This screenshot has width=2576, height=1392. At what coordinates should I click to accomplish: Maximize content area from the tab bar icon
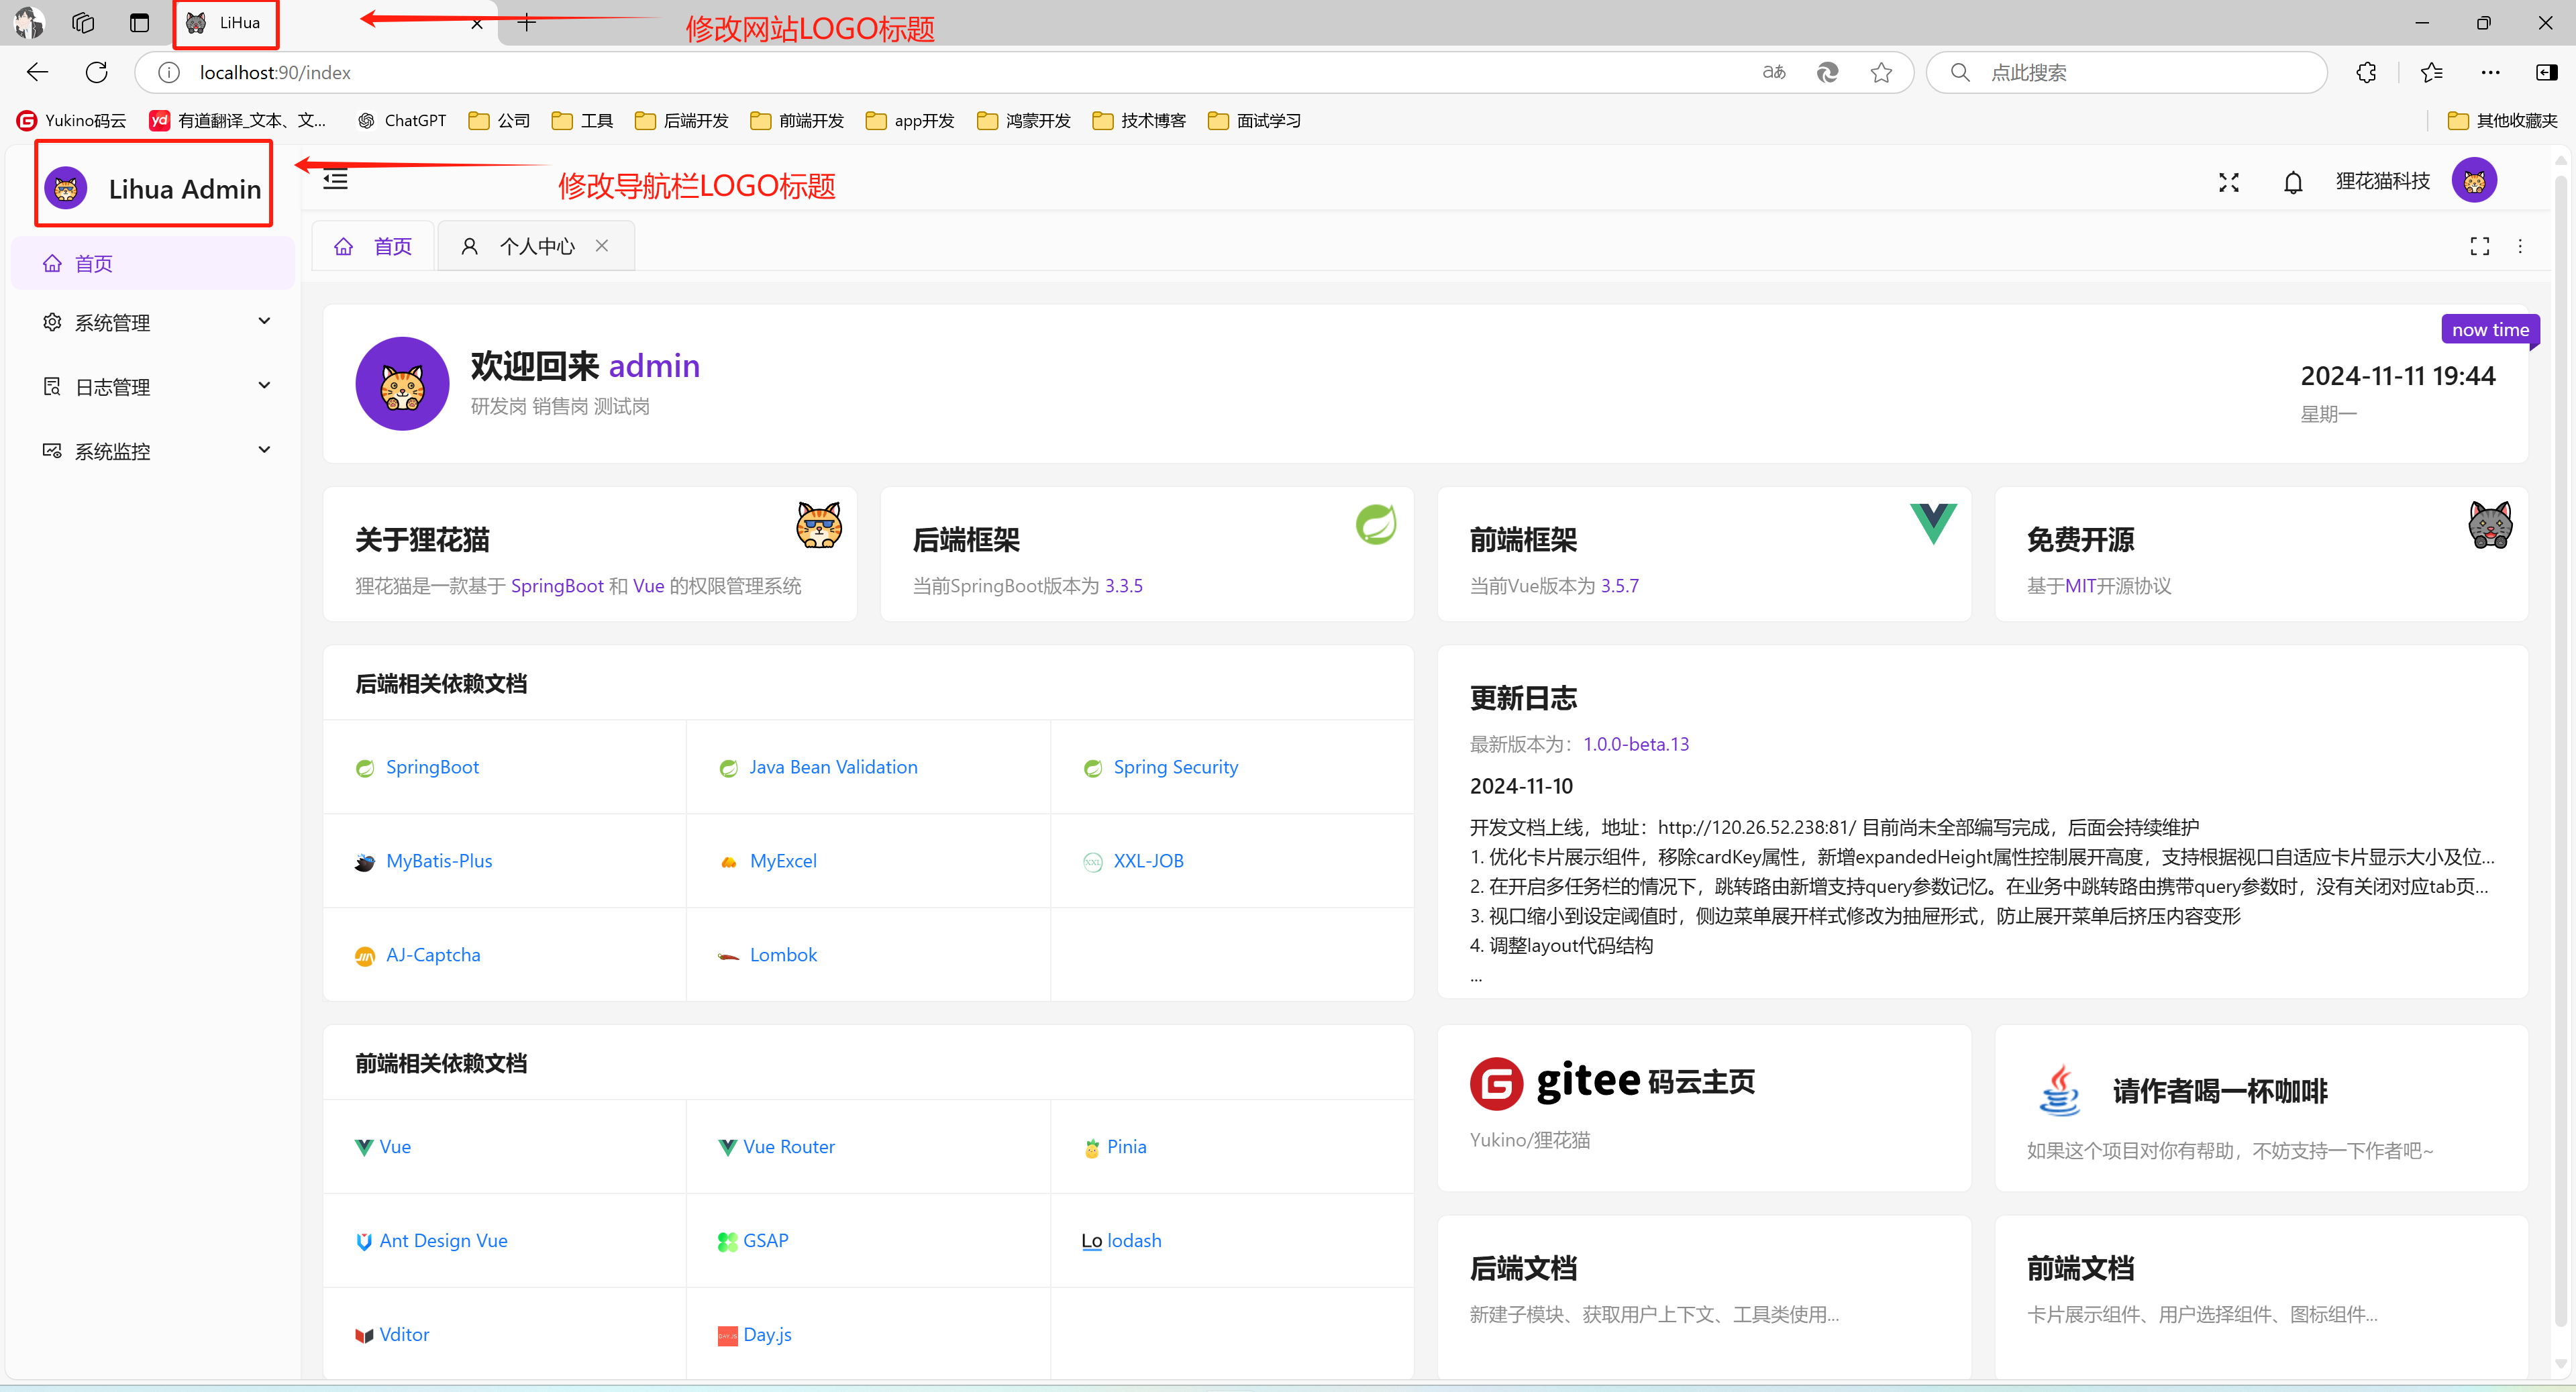(x=2479, y=246)
